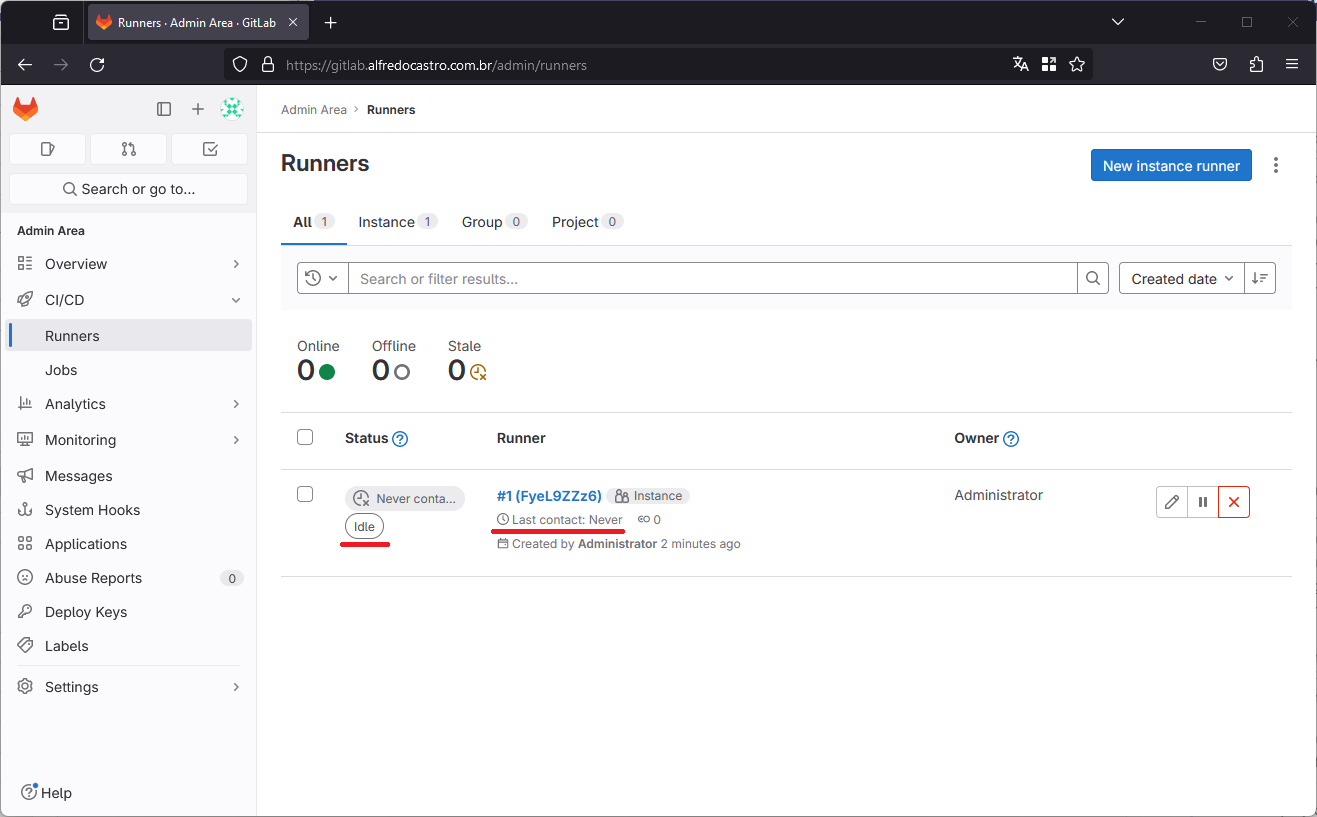The height and width of the screenshot is (817, 1317).
Task: Bookmark this page with star icon
Action: [1077, 65]
